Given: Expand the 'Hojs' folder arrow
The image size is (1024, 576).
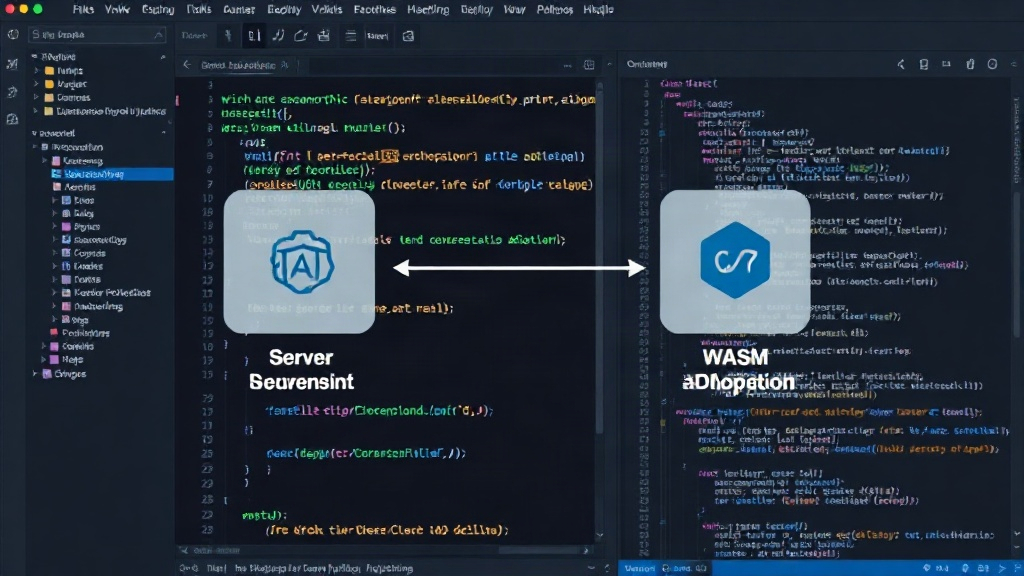Looking at the screenshot, I should click(44, 360).
